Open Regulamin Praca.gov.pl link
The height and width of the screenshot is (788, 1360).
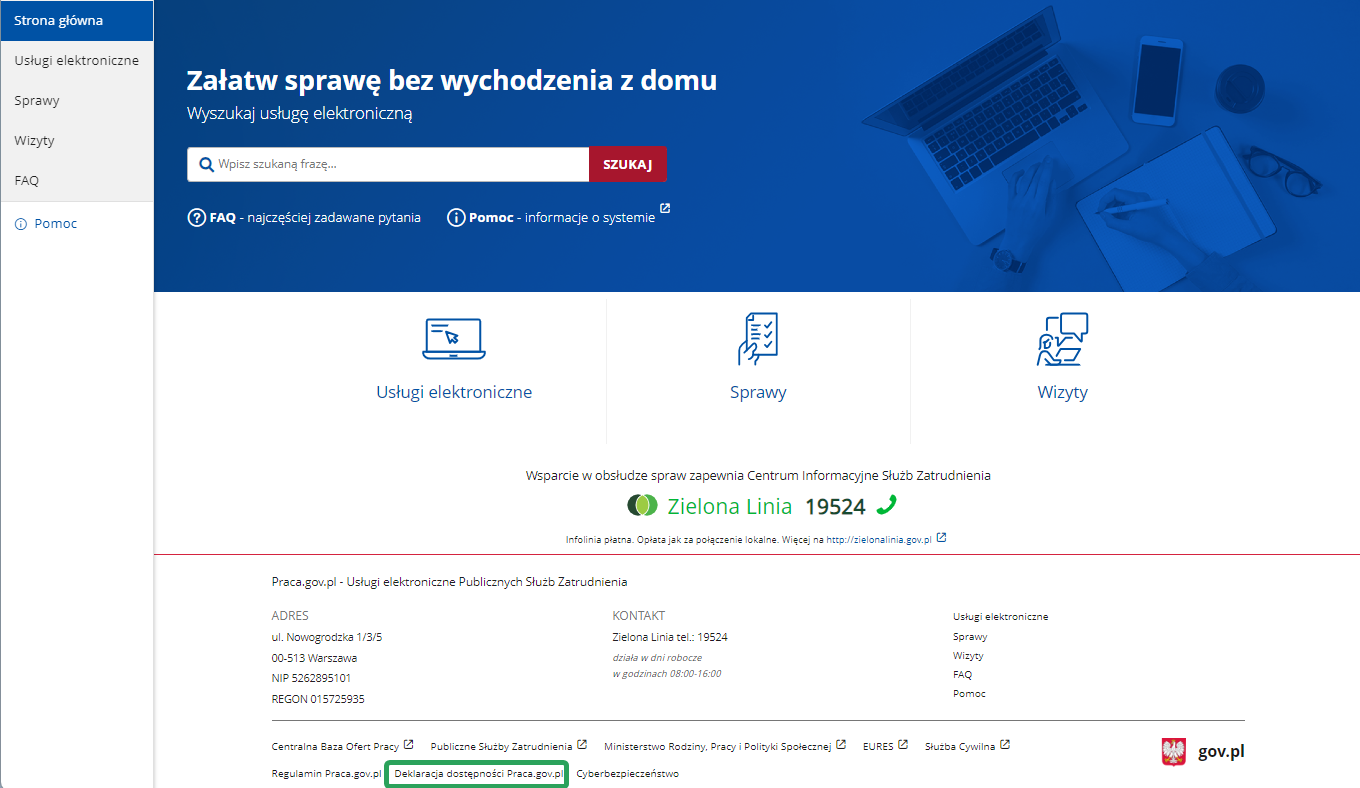[326, 774]
